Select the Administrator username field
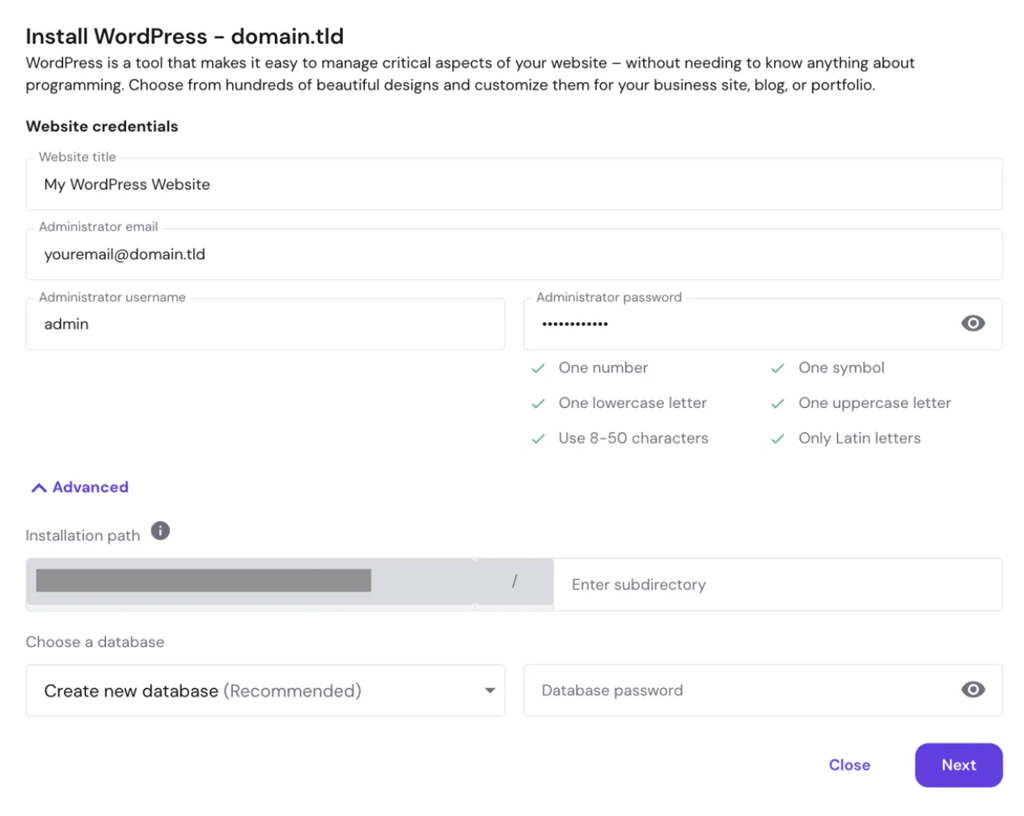 (265, 324)
